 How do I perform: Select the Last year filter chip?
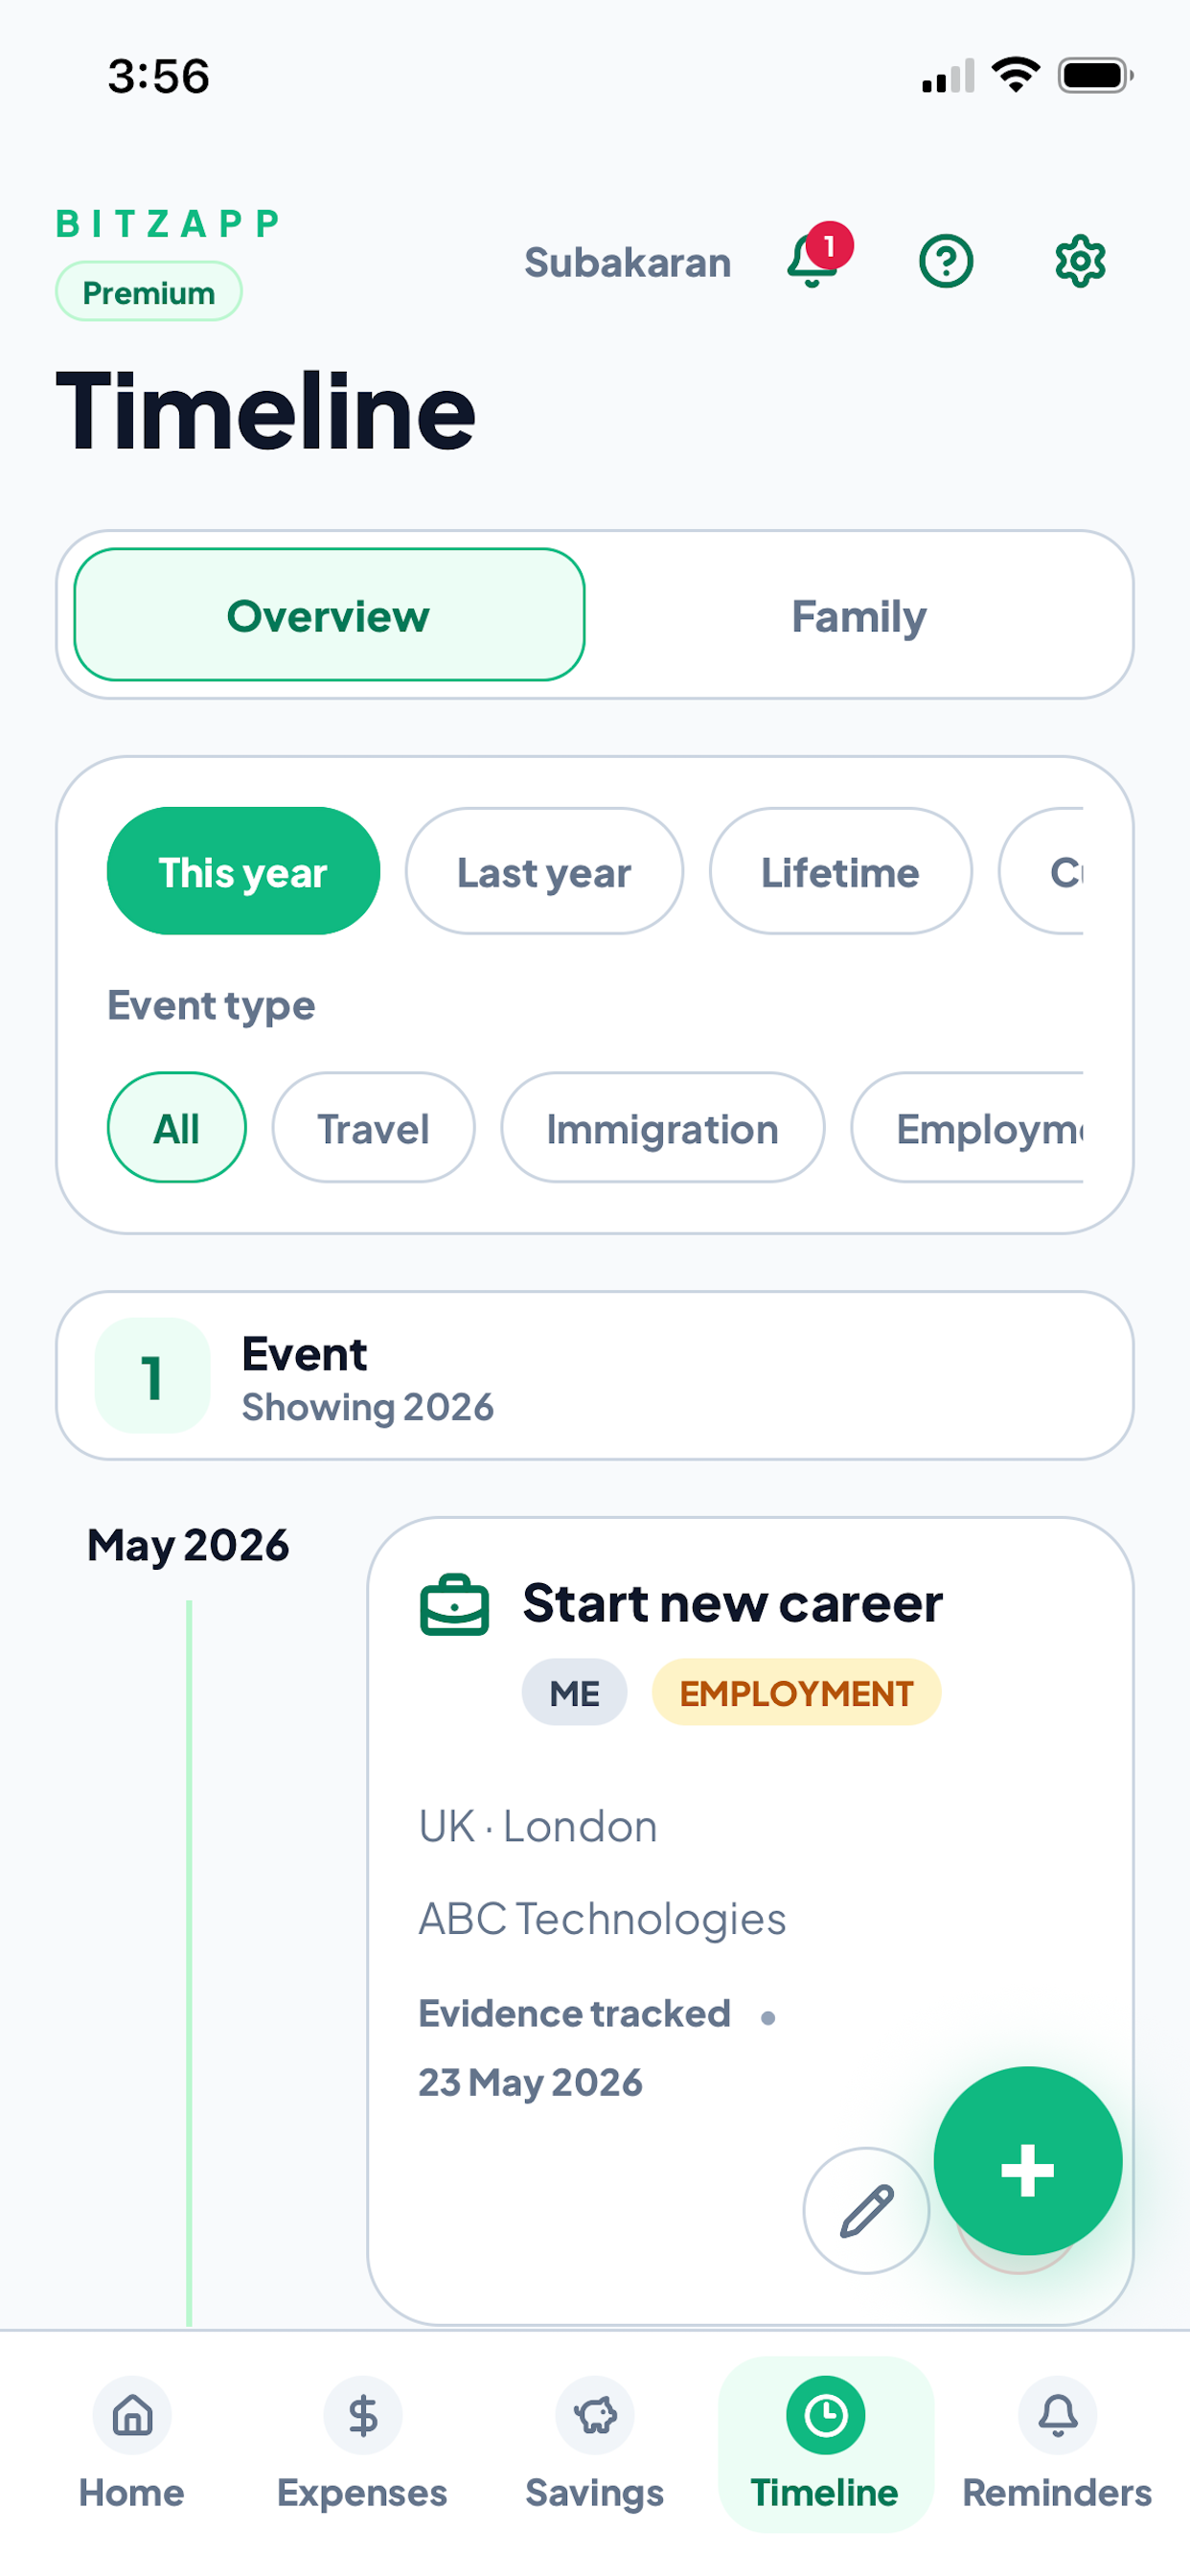(544, 871)
